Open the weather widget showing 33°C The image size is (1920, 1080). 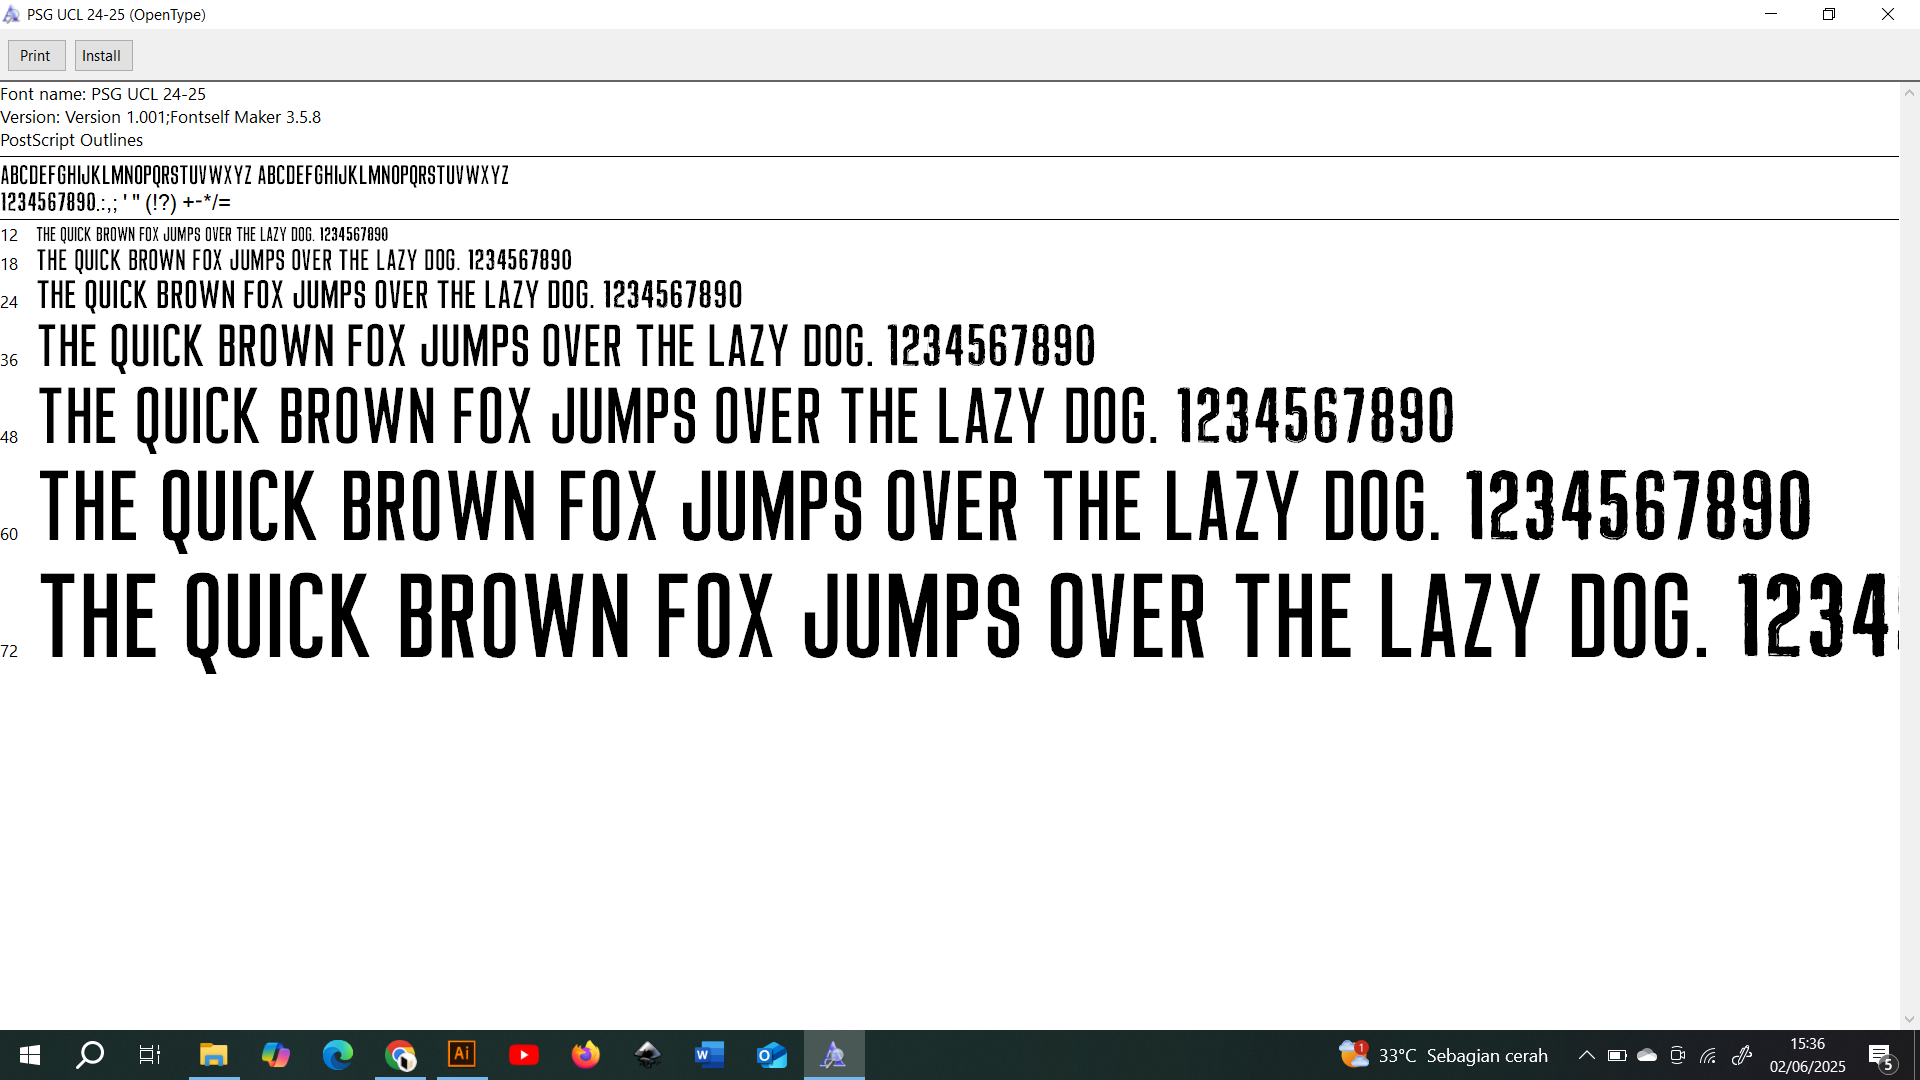(1443, 1055)
